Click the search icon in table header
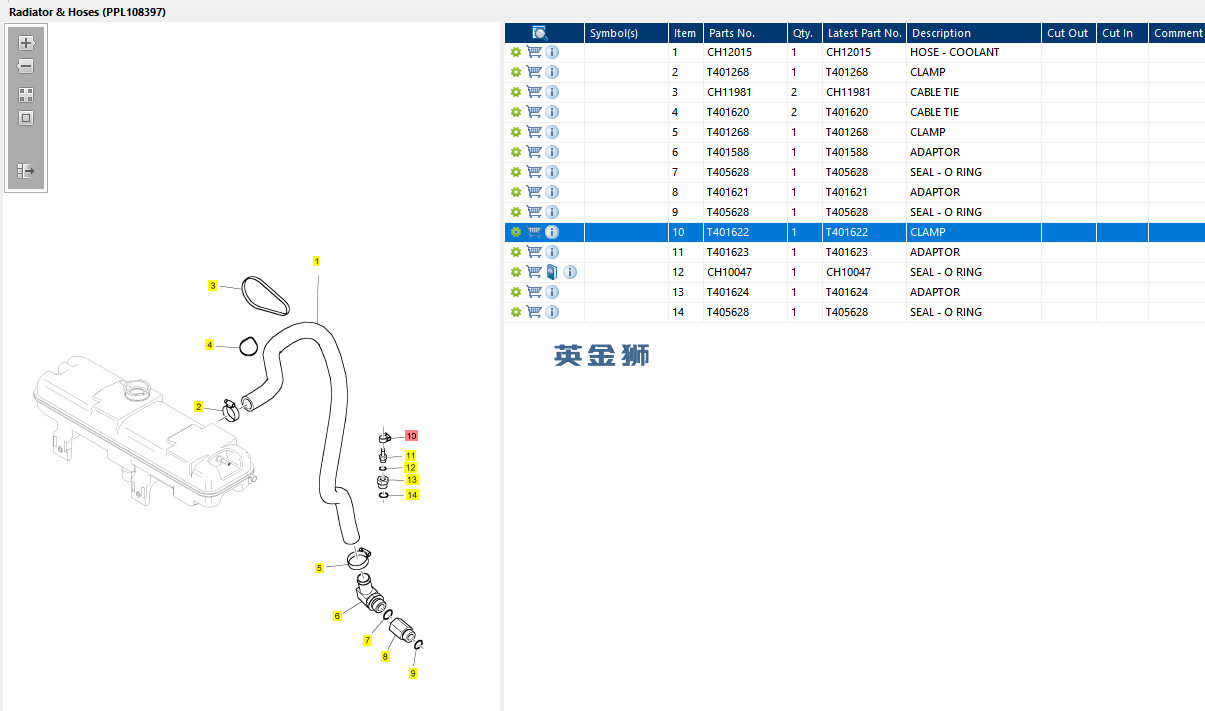The width and height of the screenshot is (1205, 711). [540, 33]
